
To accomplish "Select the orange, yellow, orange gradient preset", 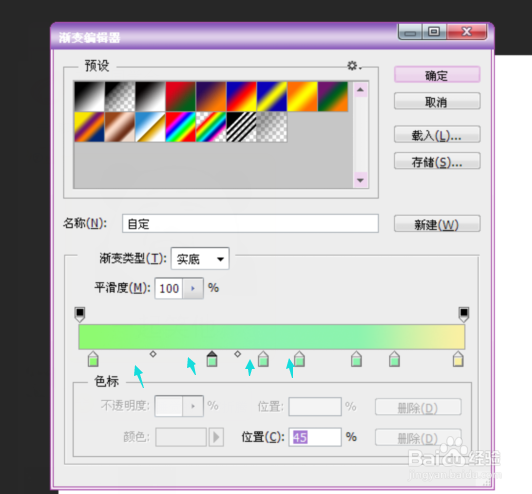I will [302, 96].
